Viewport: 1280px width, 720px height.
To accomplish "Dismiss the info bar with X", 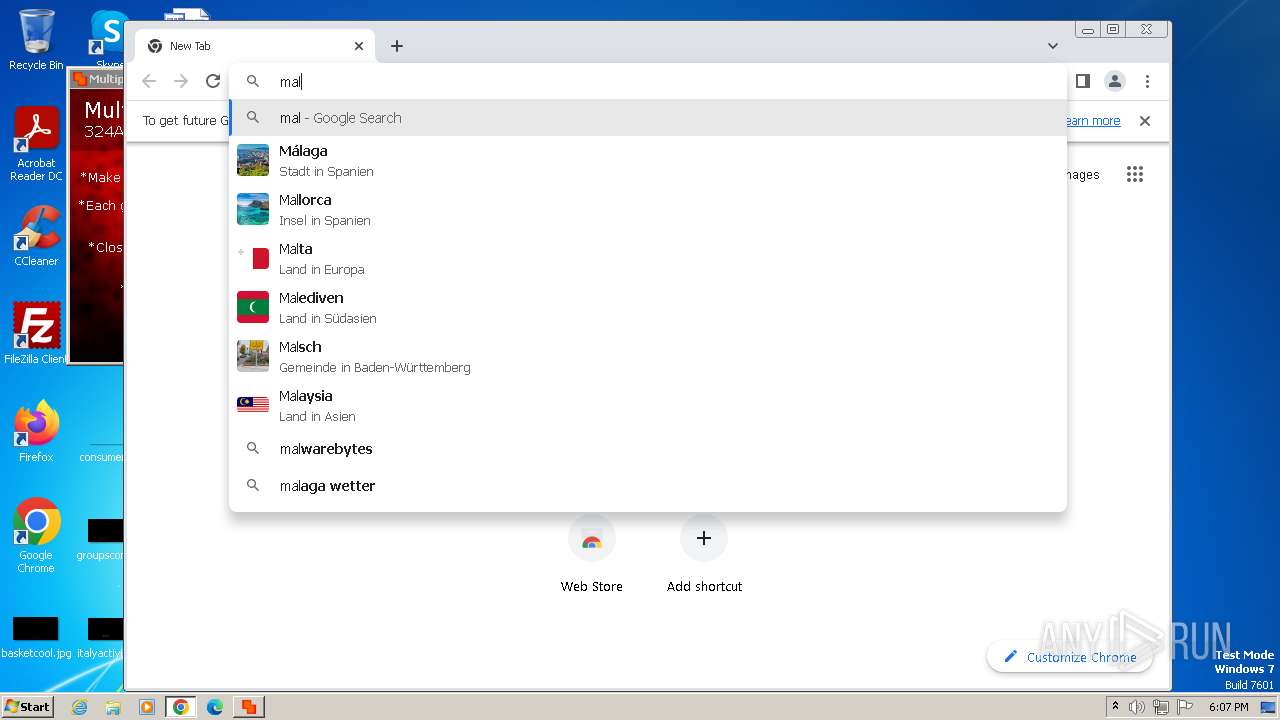I will click(x=1145, y=121).
